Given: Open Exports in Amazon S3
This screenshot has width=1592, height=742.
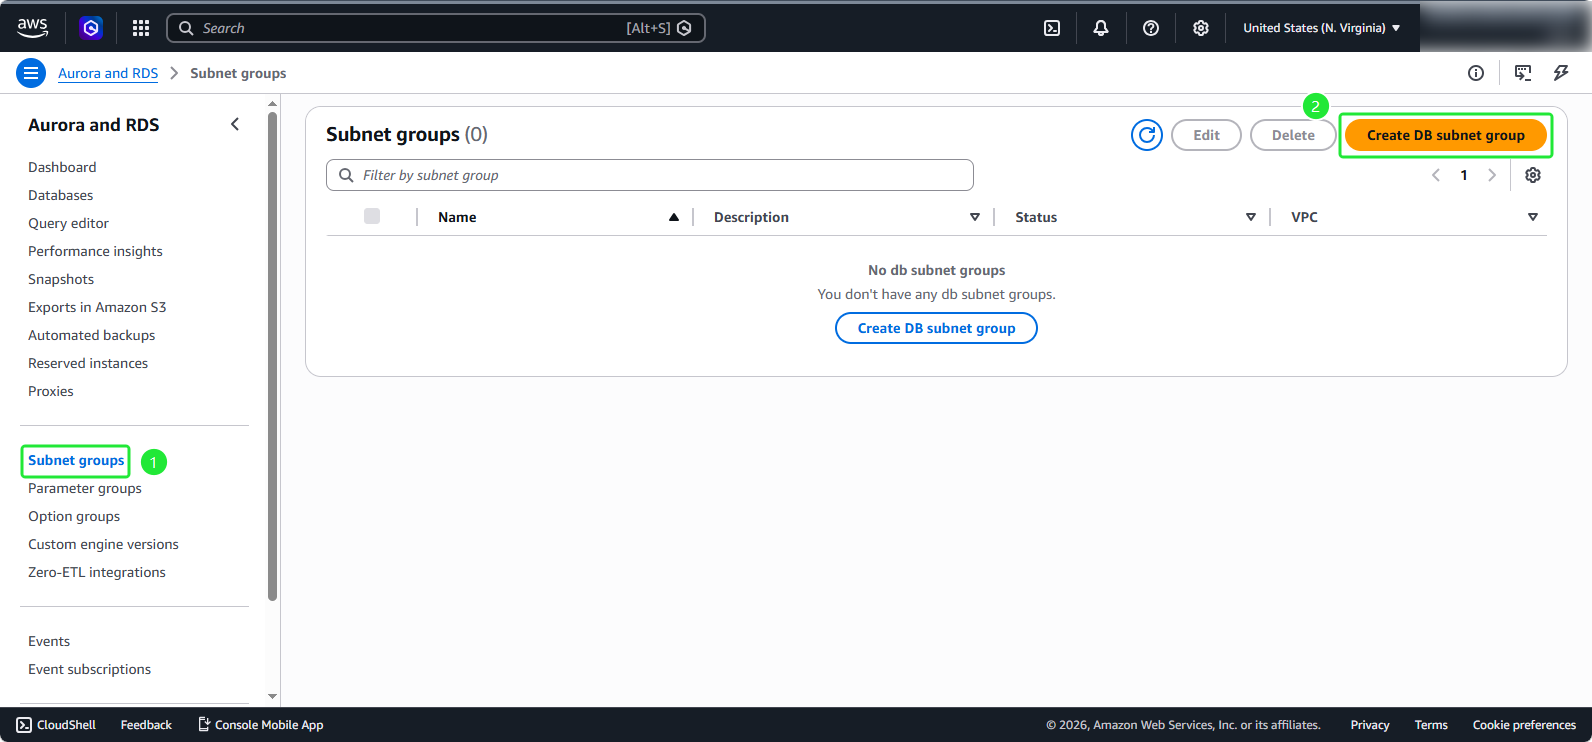Looking at the screenshot, I should click(97, 307).
